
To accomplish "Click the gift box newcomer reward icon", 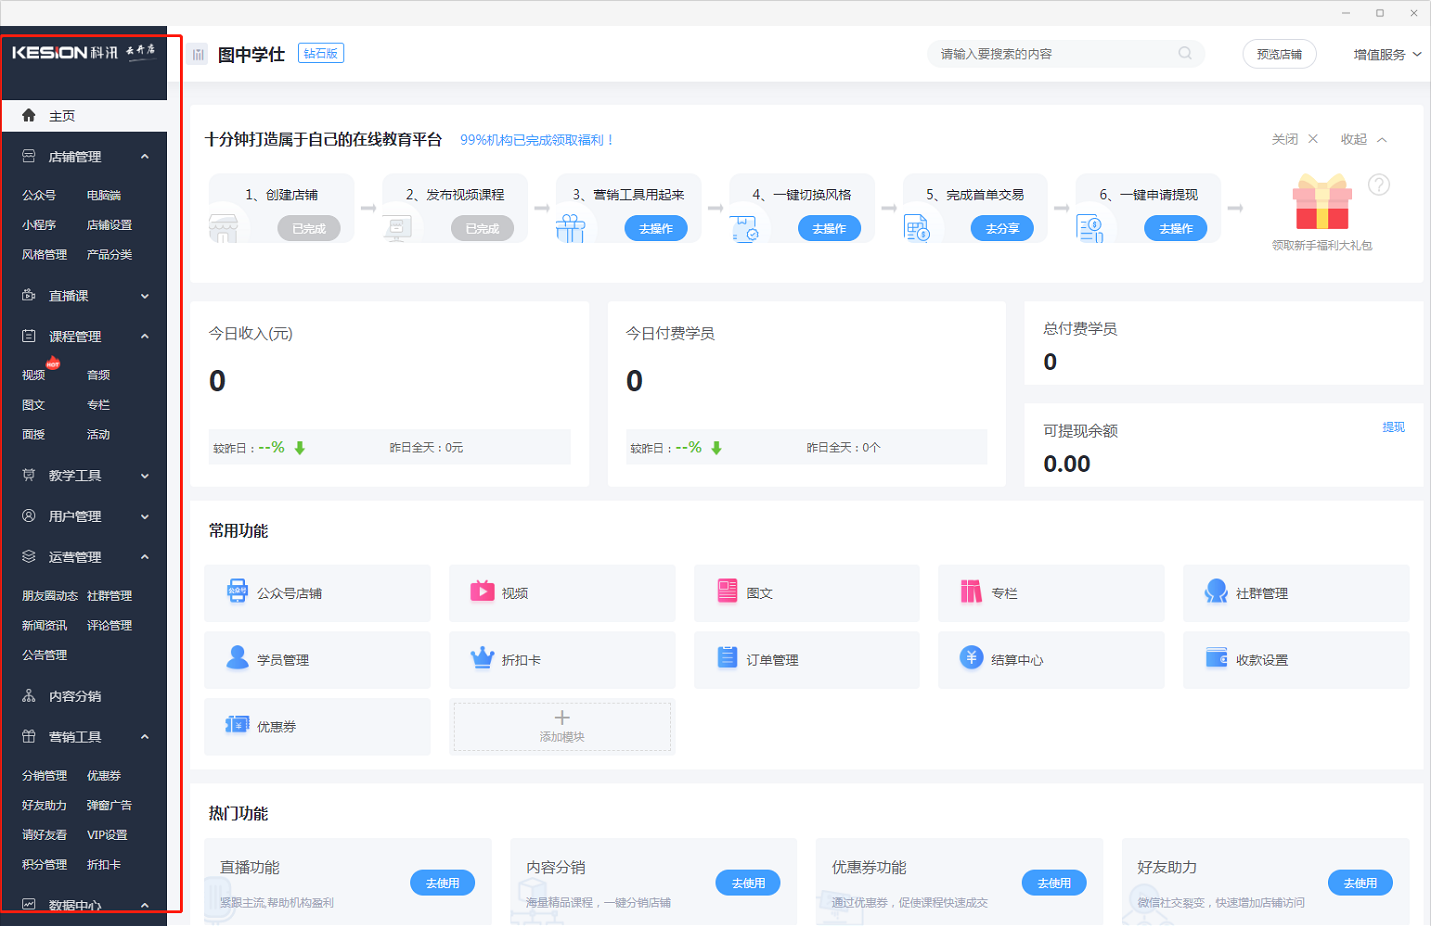I will click(1321, 204).
